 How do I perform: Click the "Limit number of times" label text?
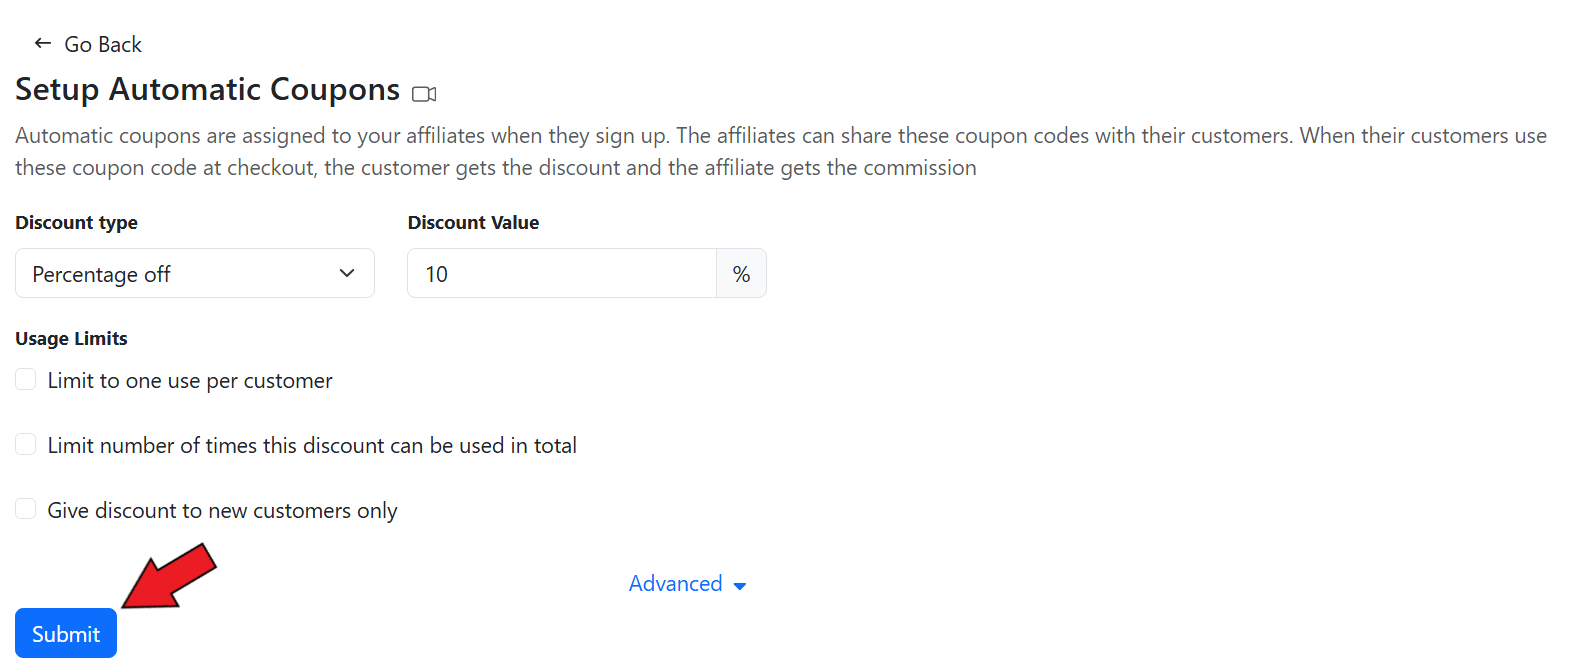(x=312, y=446)
